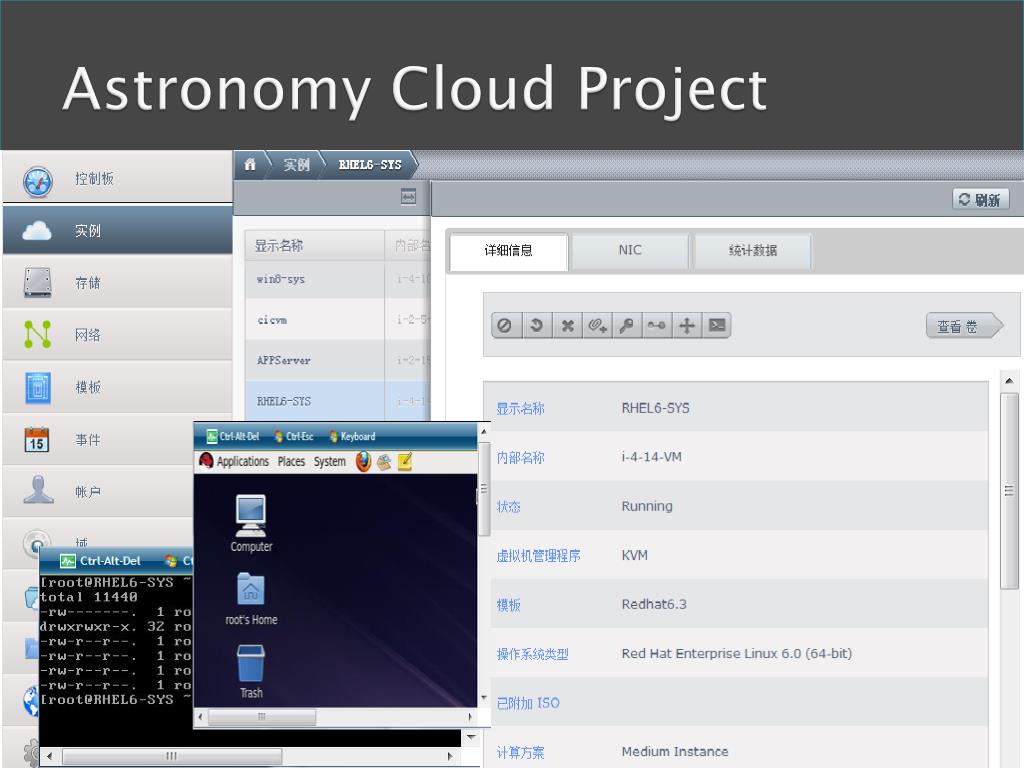Select the 实例 cloud sidebar item
This screenshot has height=768, width=1024.
tap(118, 231)
